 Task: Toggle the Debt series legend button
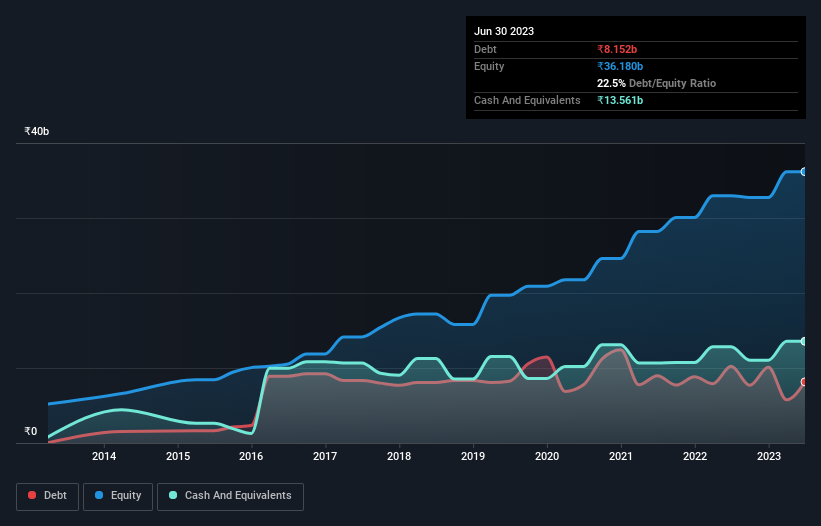[48, 496]
